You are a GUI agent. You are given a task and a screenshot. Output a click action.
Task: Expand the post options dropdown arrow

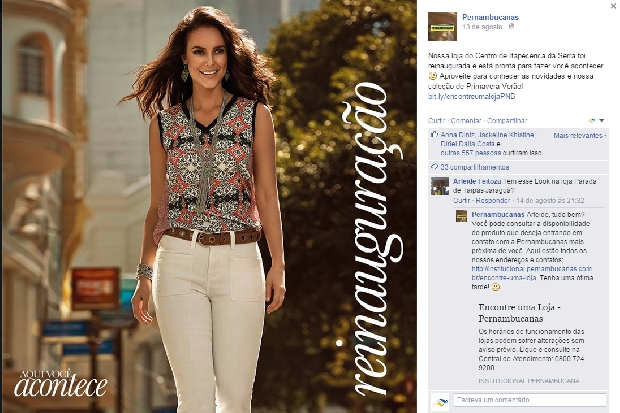602,120
